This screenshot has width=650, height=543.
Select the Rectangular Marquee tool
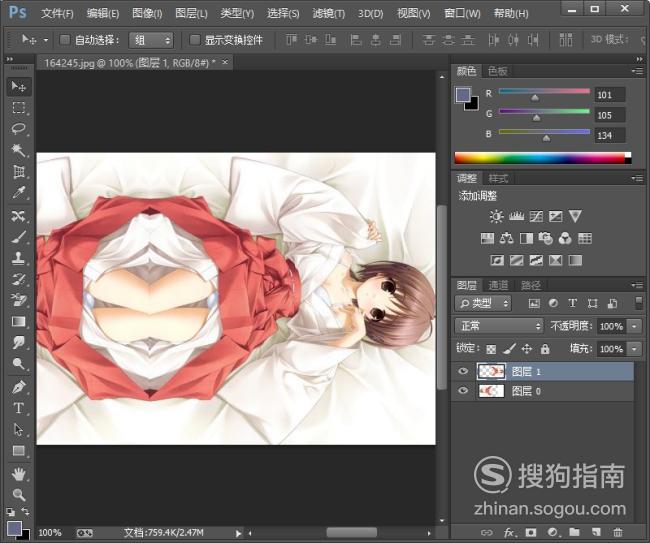click(x=18, y=107)
